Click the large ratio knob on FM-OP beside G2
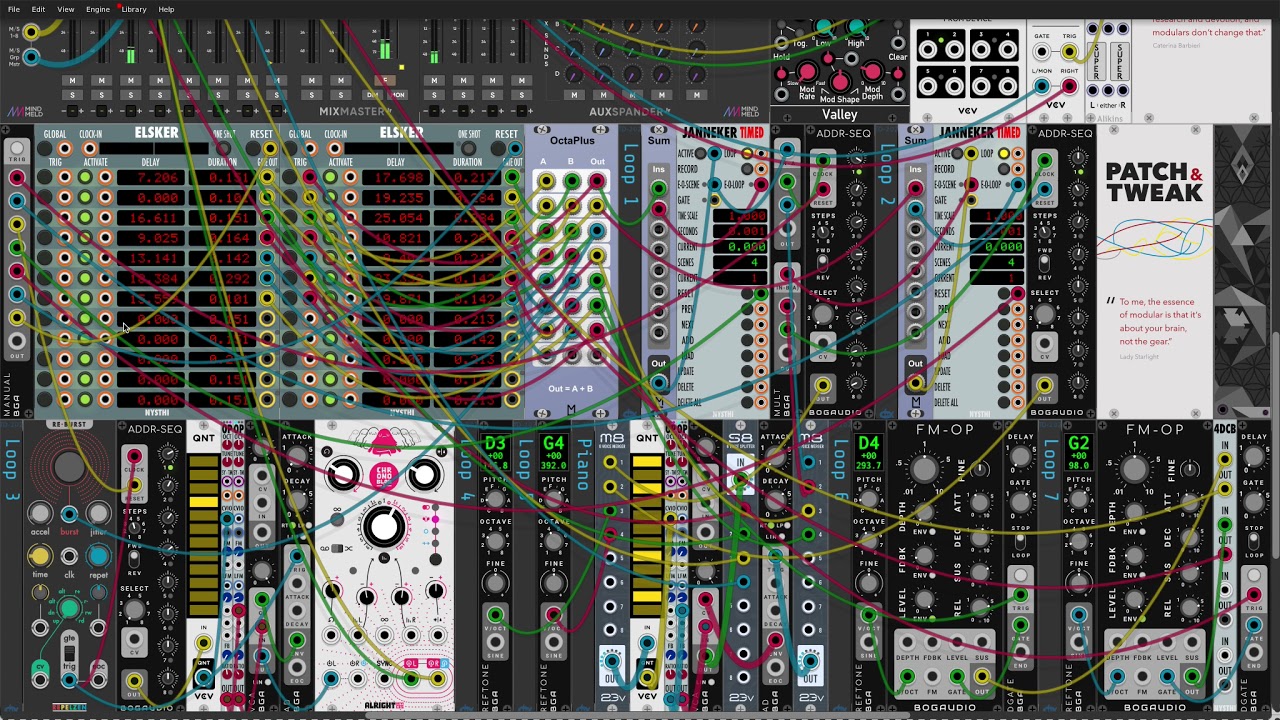The height and width of the screenshot is (720, 1280). tap(1134, 468)
